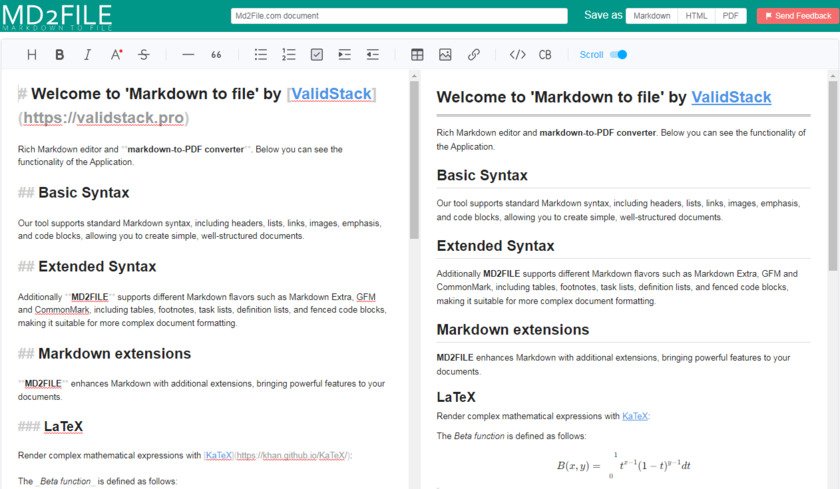
Task: Click the preview 'Markdown extensions' heading
Action: point(513,330)
